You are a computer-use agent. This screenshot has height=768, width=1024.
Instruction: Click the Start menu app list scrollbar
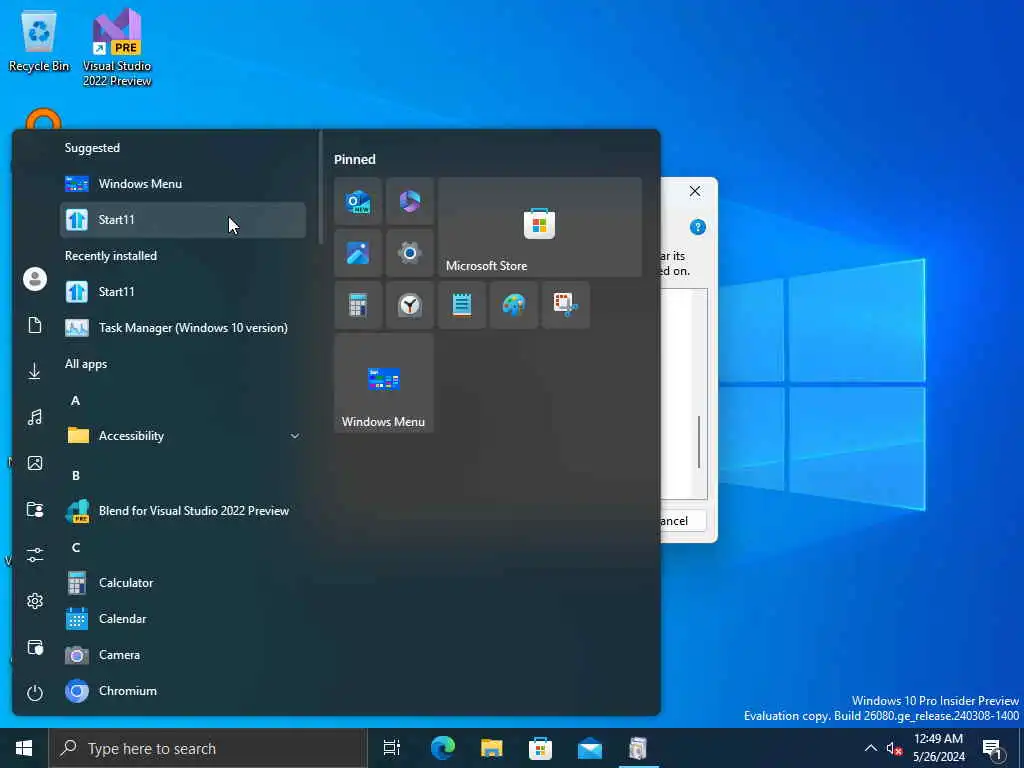click(x=321, y=187)
